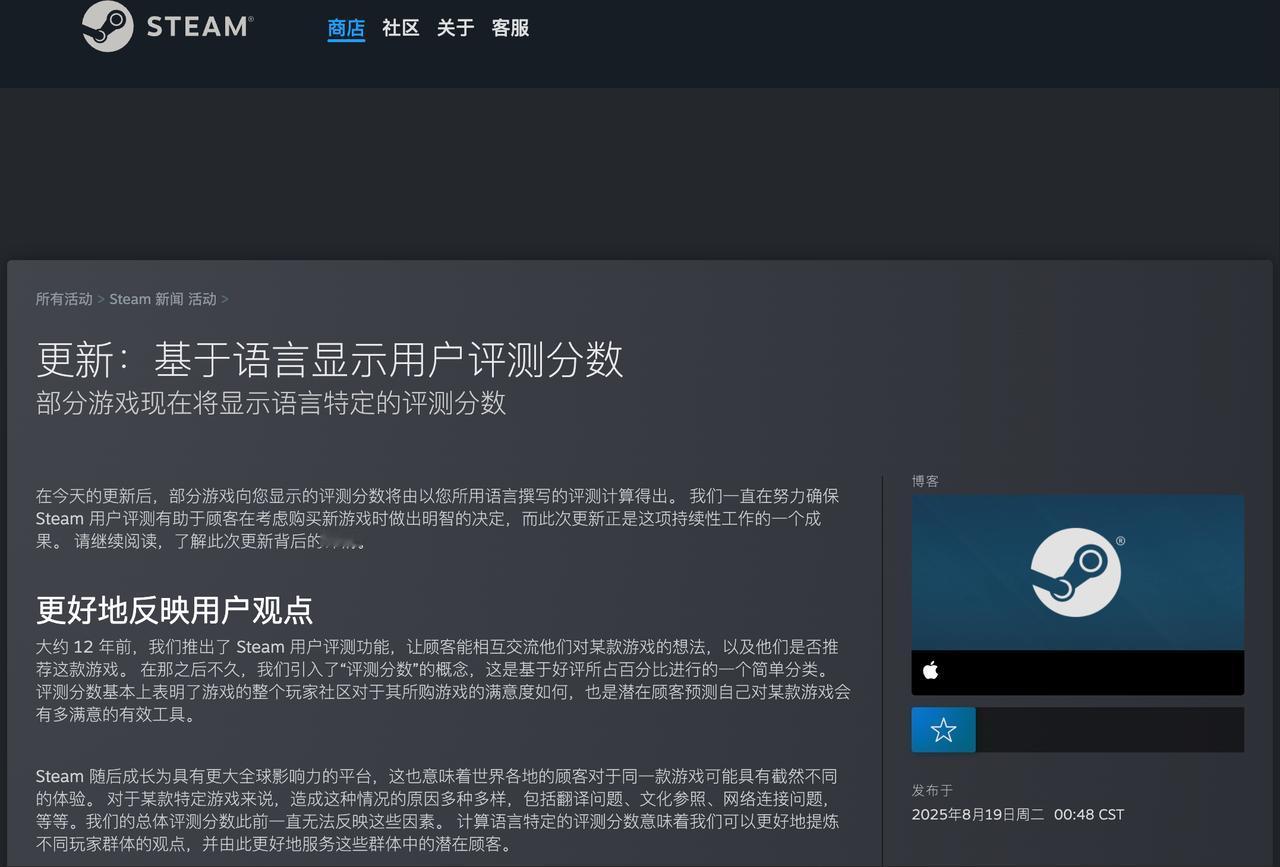Go to Steam 新闻 breadcrumb link
Viewport: 1280px width, 867px height.
[146, 299]
